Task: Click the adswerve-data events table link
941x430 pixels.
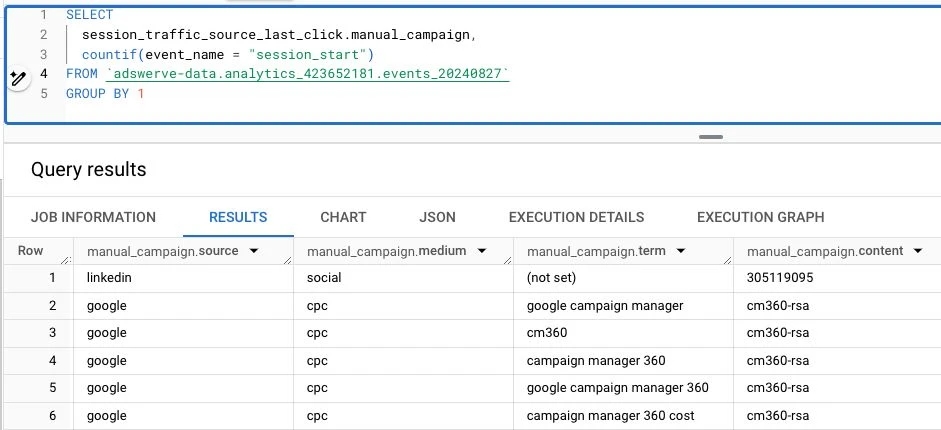Action: click(x=308, y=74)
